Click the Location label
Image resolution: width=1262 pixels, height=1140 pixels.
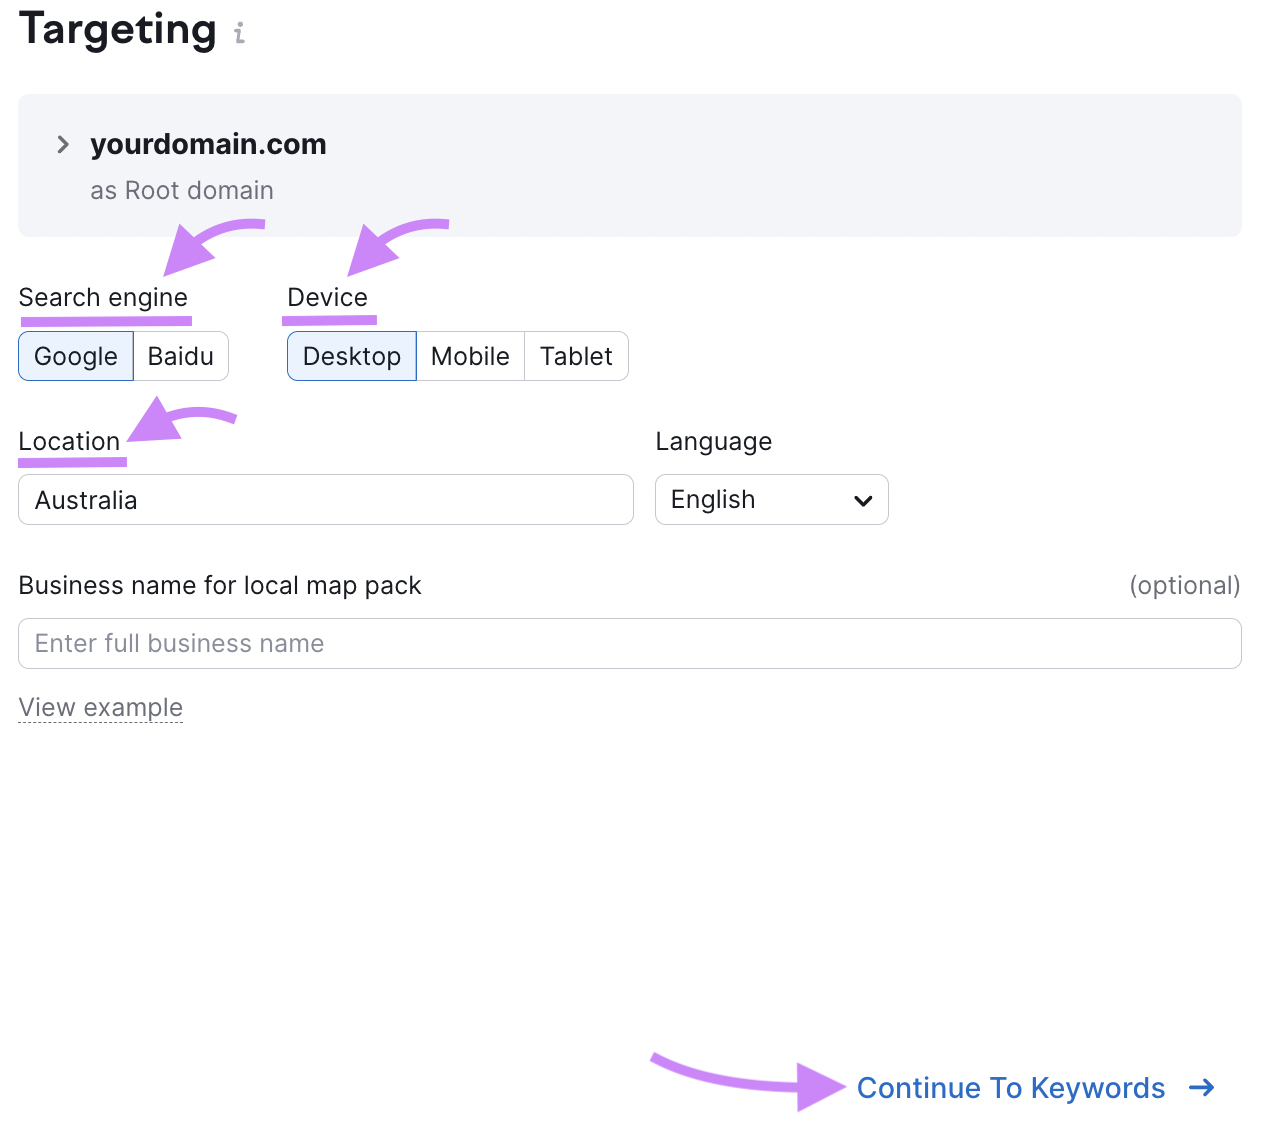coord(69,442)
